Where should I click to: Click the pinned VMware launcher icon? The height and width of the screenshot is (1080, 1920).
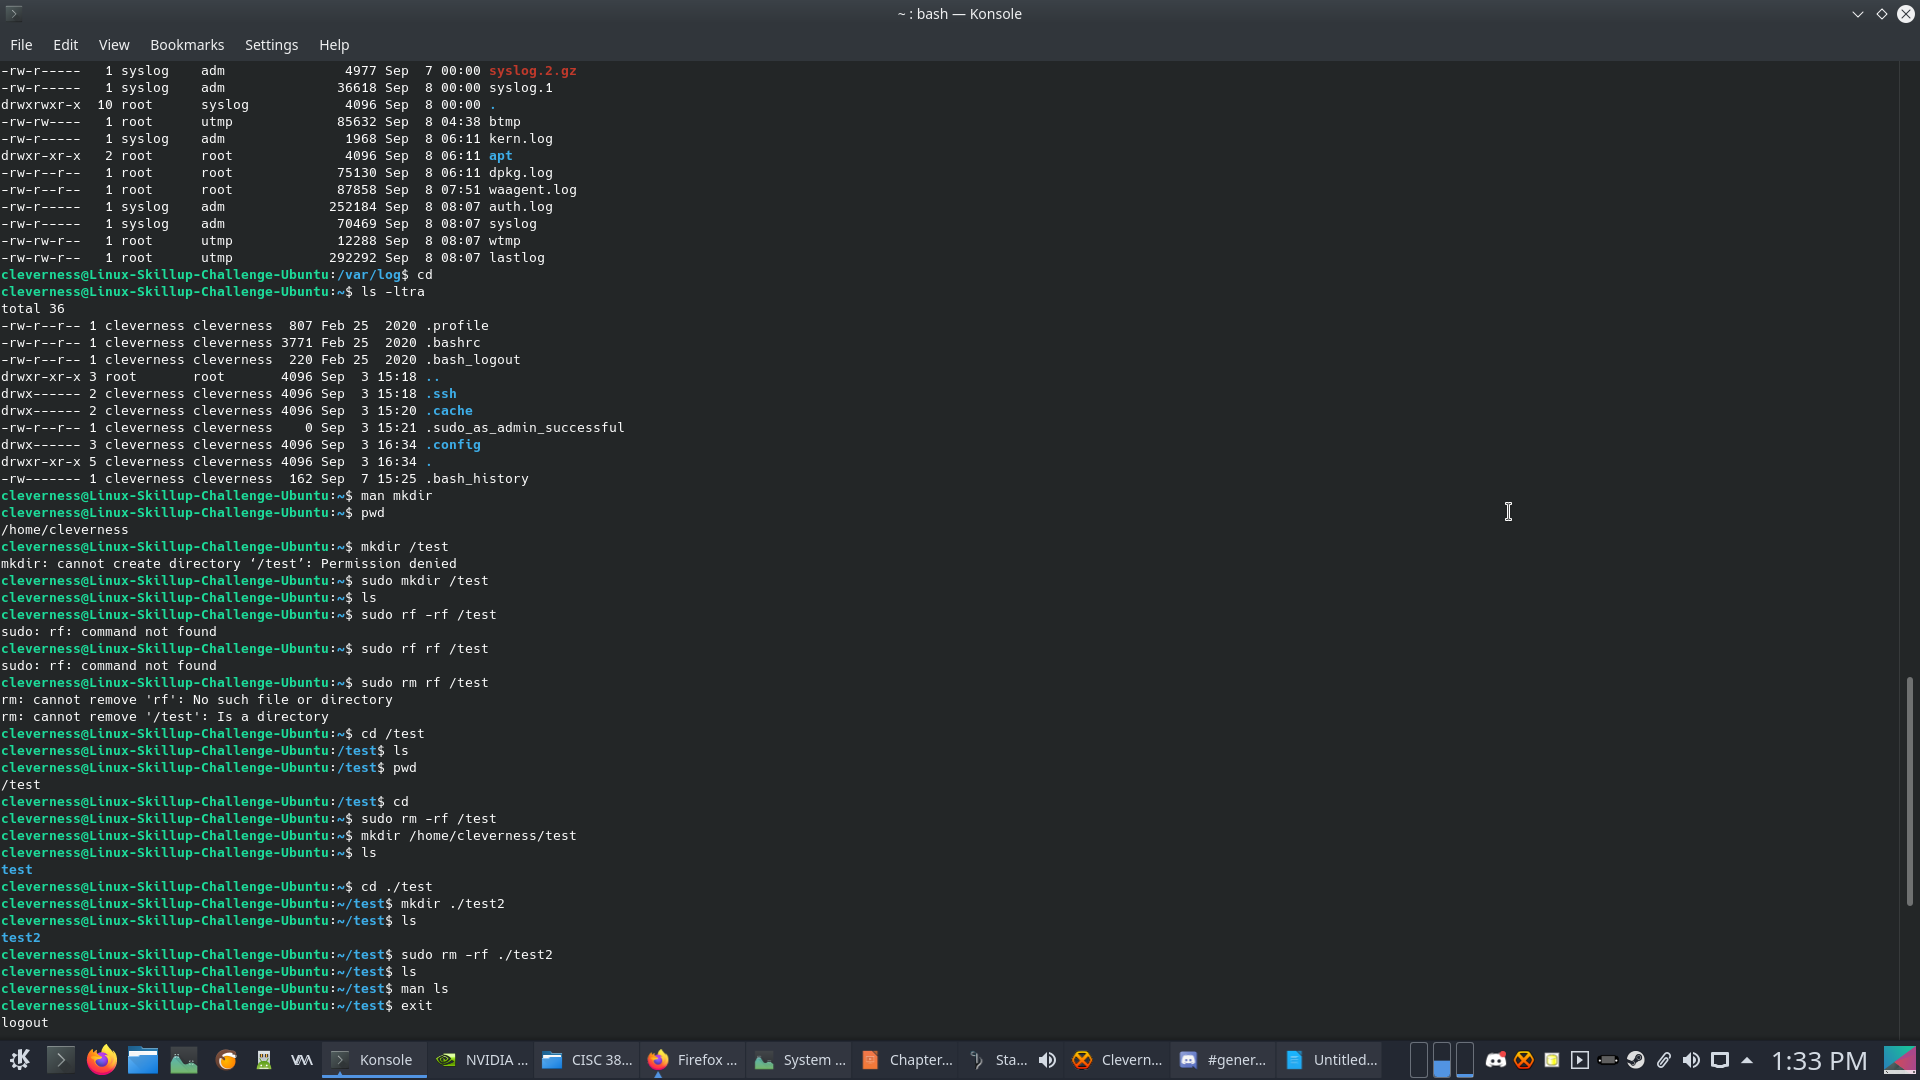pos(301,1060)
